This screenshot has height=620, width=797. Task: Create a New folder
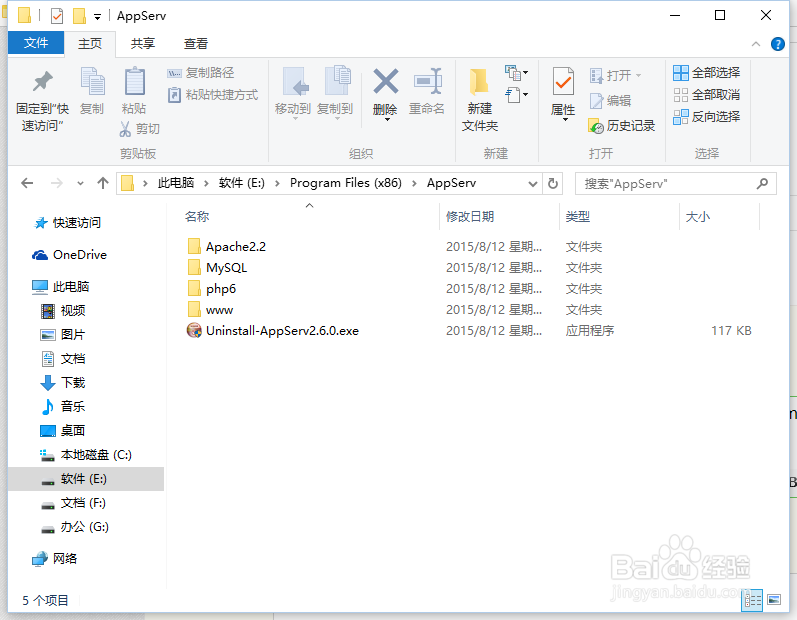coord(480,99)
